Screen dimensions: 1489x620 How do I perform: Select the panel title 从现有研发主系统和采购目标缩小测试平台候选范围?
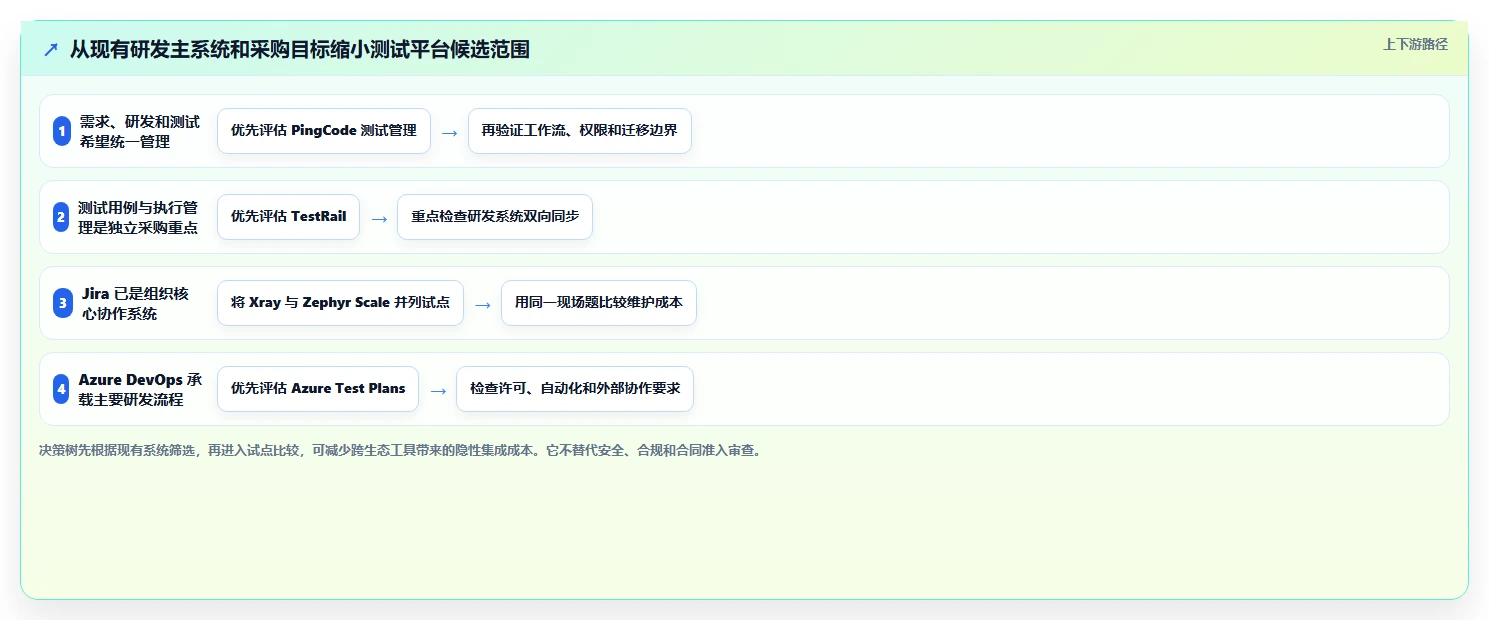click(299, 49)
